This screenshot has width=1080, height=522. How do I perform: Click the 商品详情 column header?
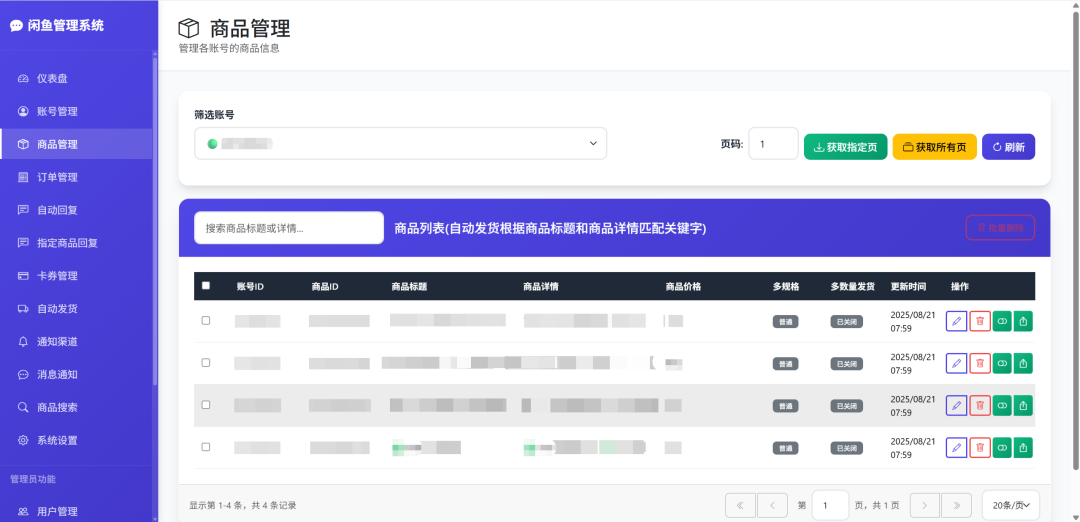pyautogui.click(x=541, y=286)
